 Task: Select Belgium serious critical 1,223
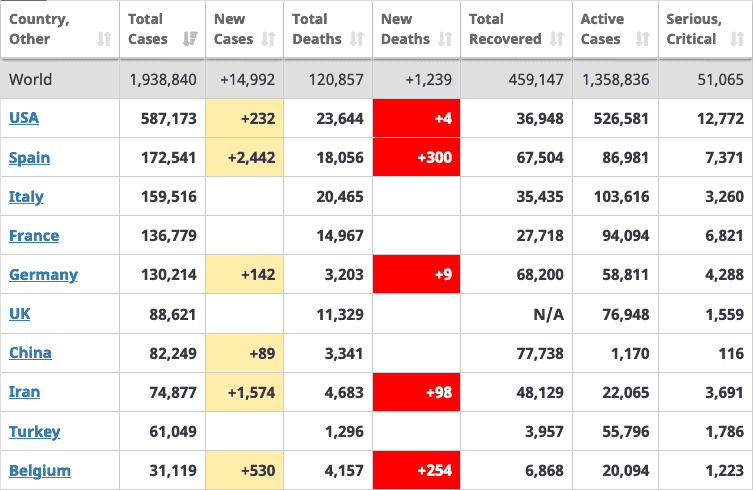coord(724,471)
